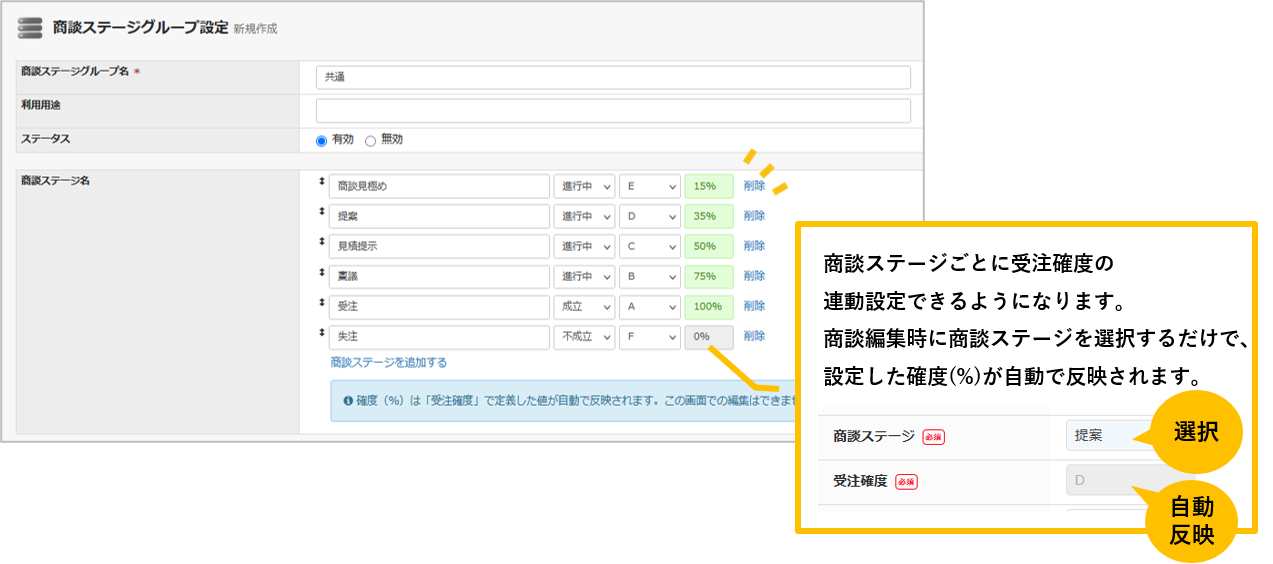Open the 不成立 status dropdown for 失注

(x=585, y=337)
